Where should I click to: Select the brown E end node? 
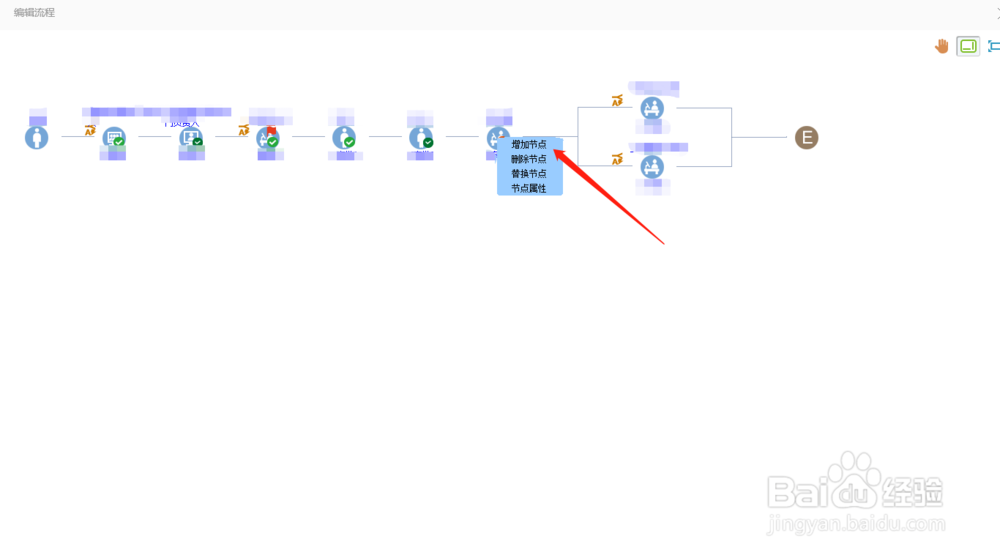[x=806, y=137]
